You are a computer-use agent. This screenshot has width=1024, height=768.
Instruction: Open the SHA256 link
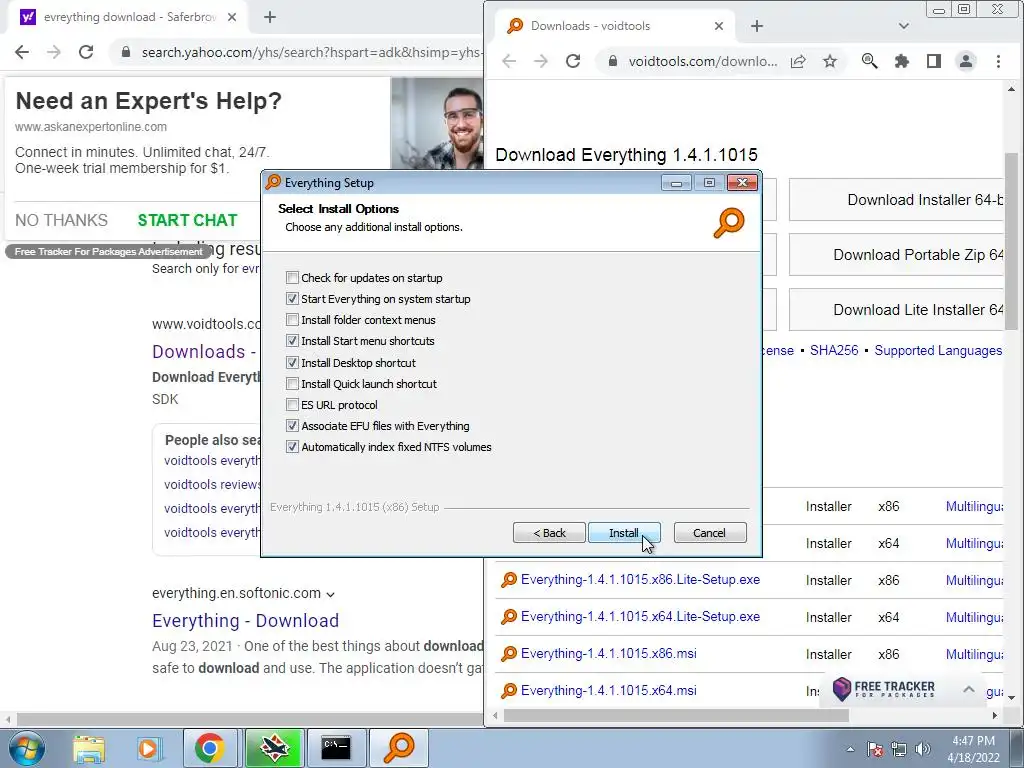834,350
